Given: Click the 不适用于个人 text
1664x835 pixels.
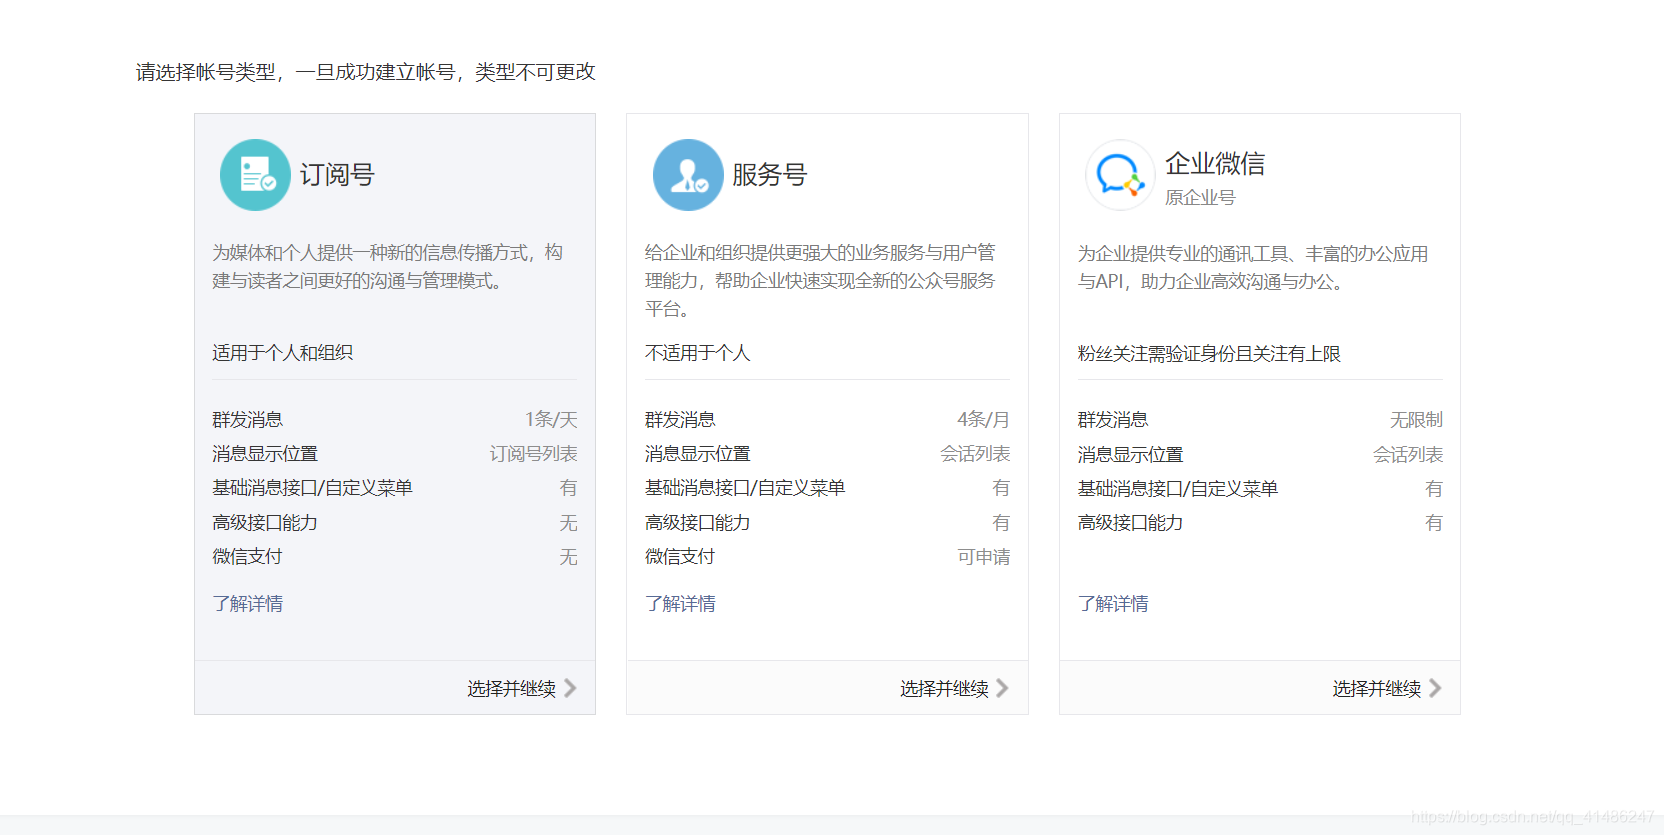Looking at the screenshot, I should coord(697,353).
